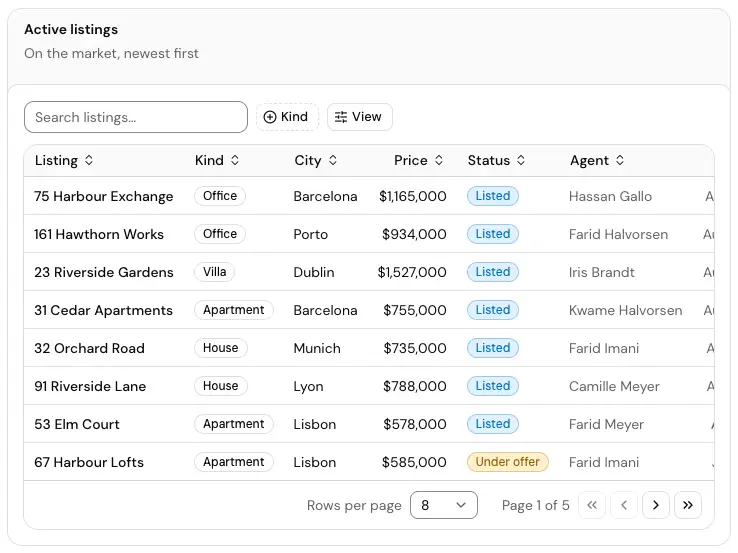Click the House badge for 32 Orchard Road
Viewport: 738px width, 553px height.
pos(221,348)
